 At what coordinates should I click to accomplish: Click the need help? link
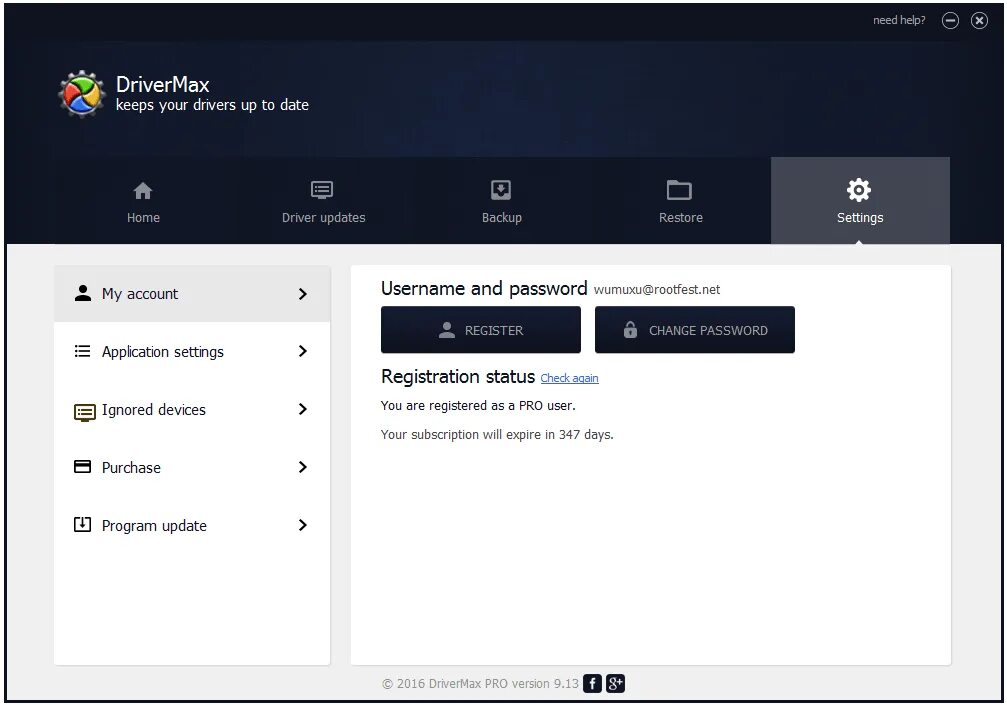(899, 20)
